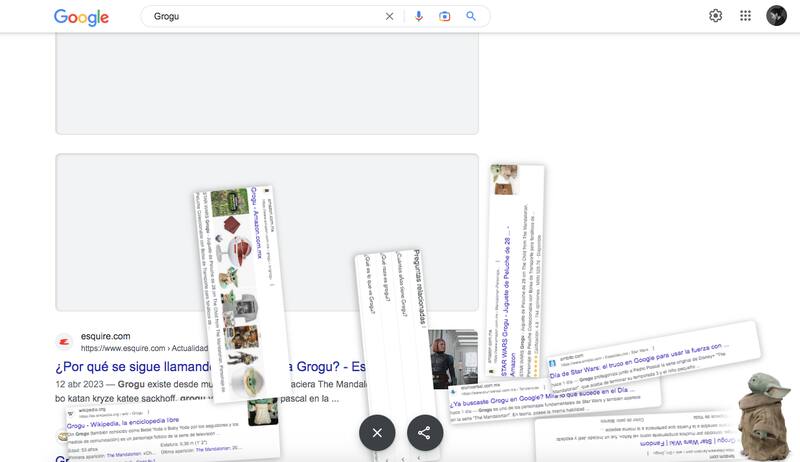Image resolution: width=800 pixels, height=462 pixels.
Task: Open the Grogu Wikipedia tilted result link
Action: (123, 423)
